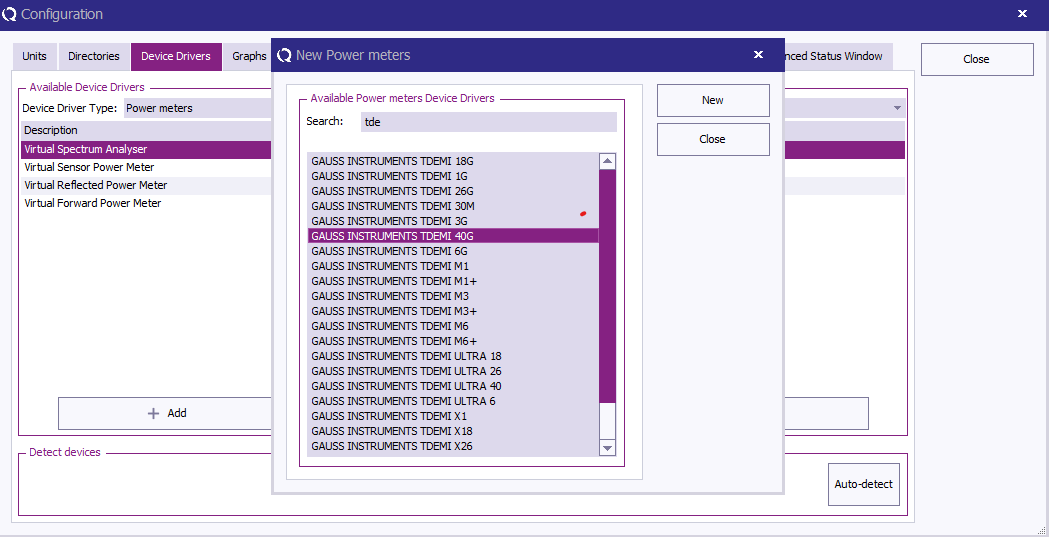1049x537 pixels.
Task: Select GAUSS INSTRUMENTS TDEMI 6G
Action: click(453, 251)
